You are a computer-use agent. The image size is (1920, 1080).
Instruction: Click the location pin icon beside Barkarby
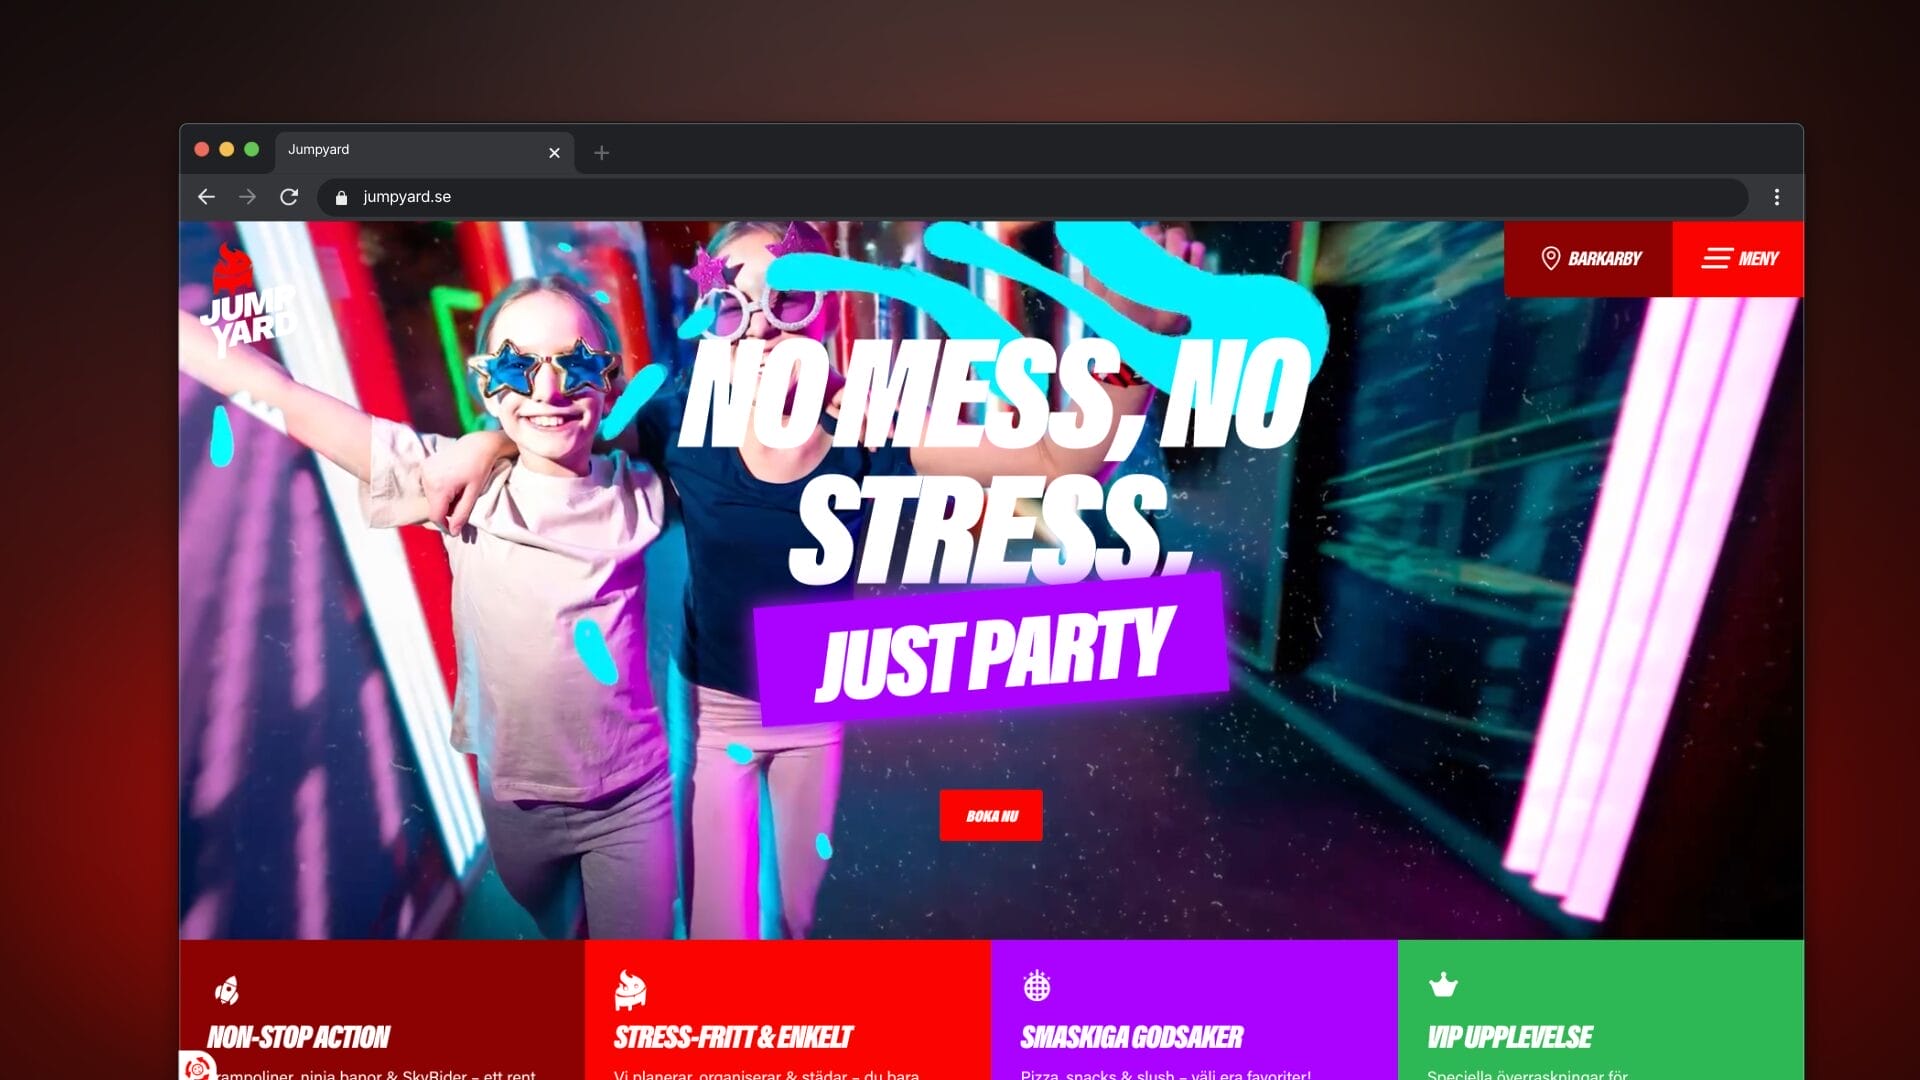coord(1550,259)
